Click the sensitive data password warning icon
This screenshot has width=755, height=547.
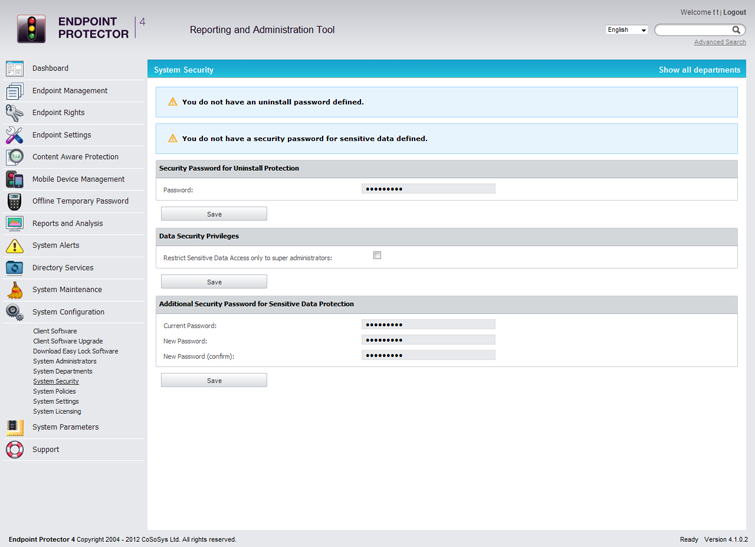172,139
